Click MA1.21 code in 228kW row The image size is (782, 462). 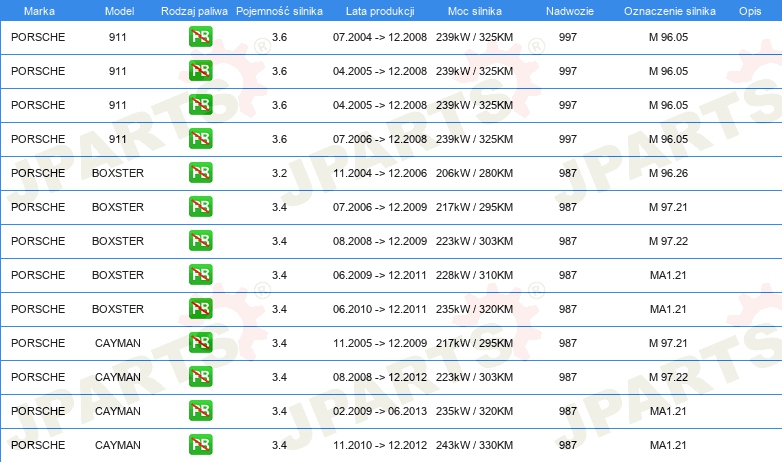(668, 275)
